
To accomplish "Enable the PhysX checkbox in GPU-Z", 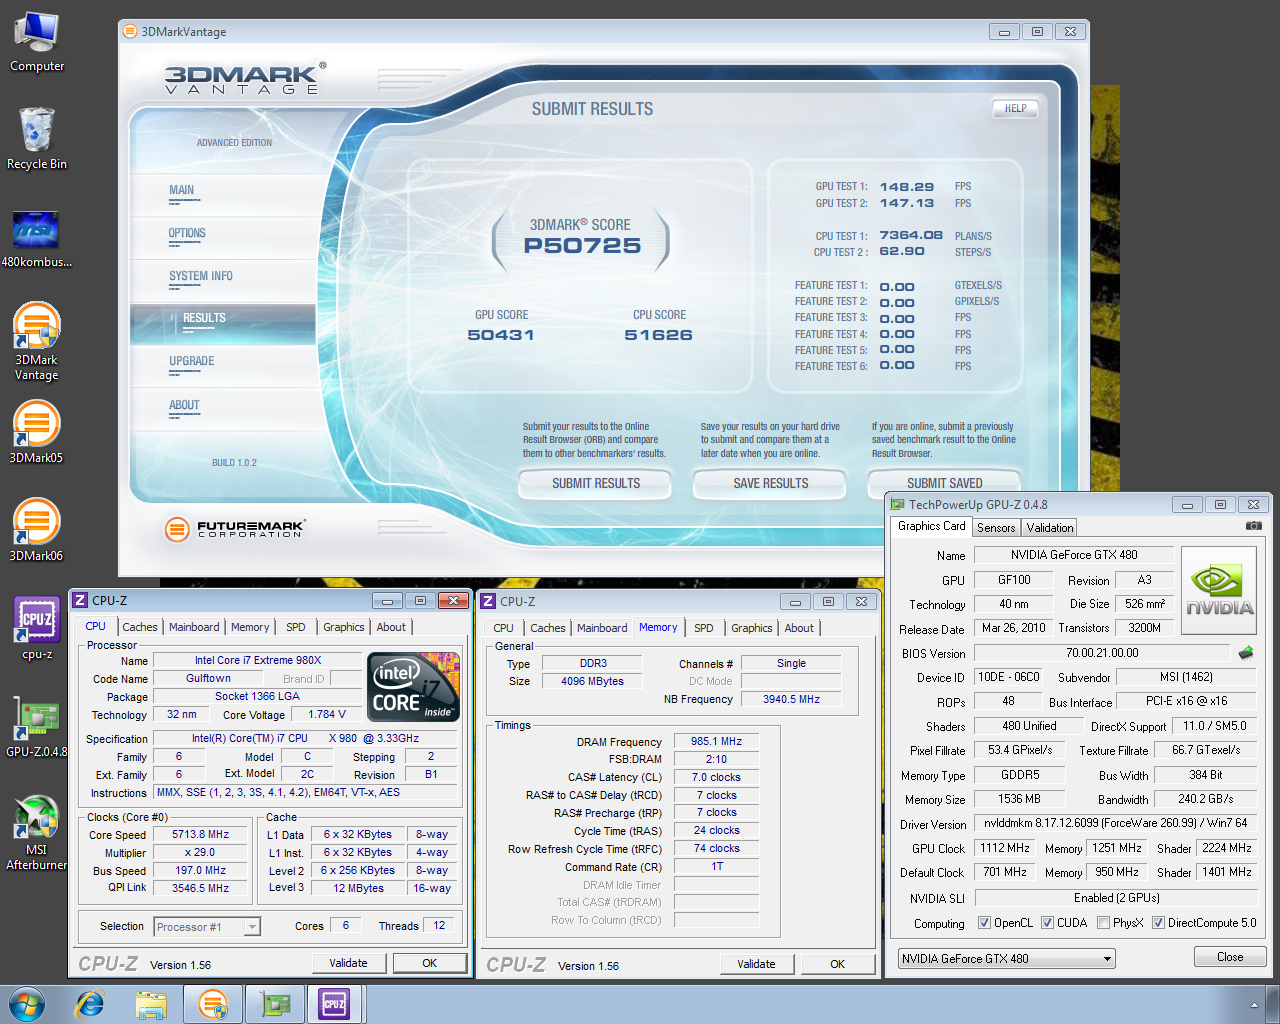I will point(1103,923).
